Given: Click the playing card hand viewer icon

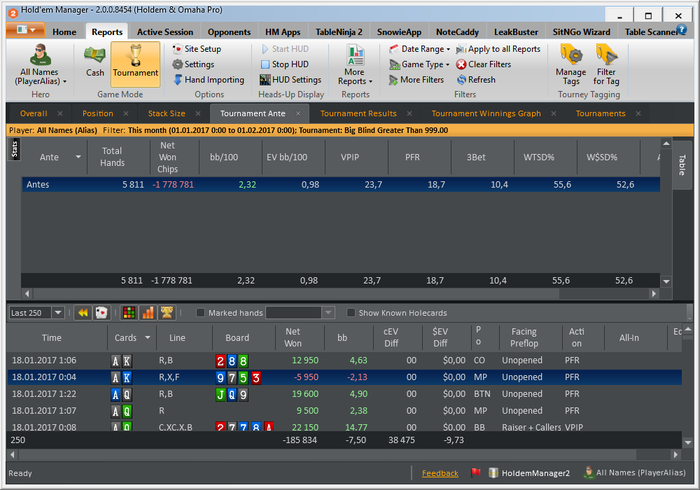Looking at the screenshot, I should pyautogui.click(x=102, y=313).
